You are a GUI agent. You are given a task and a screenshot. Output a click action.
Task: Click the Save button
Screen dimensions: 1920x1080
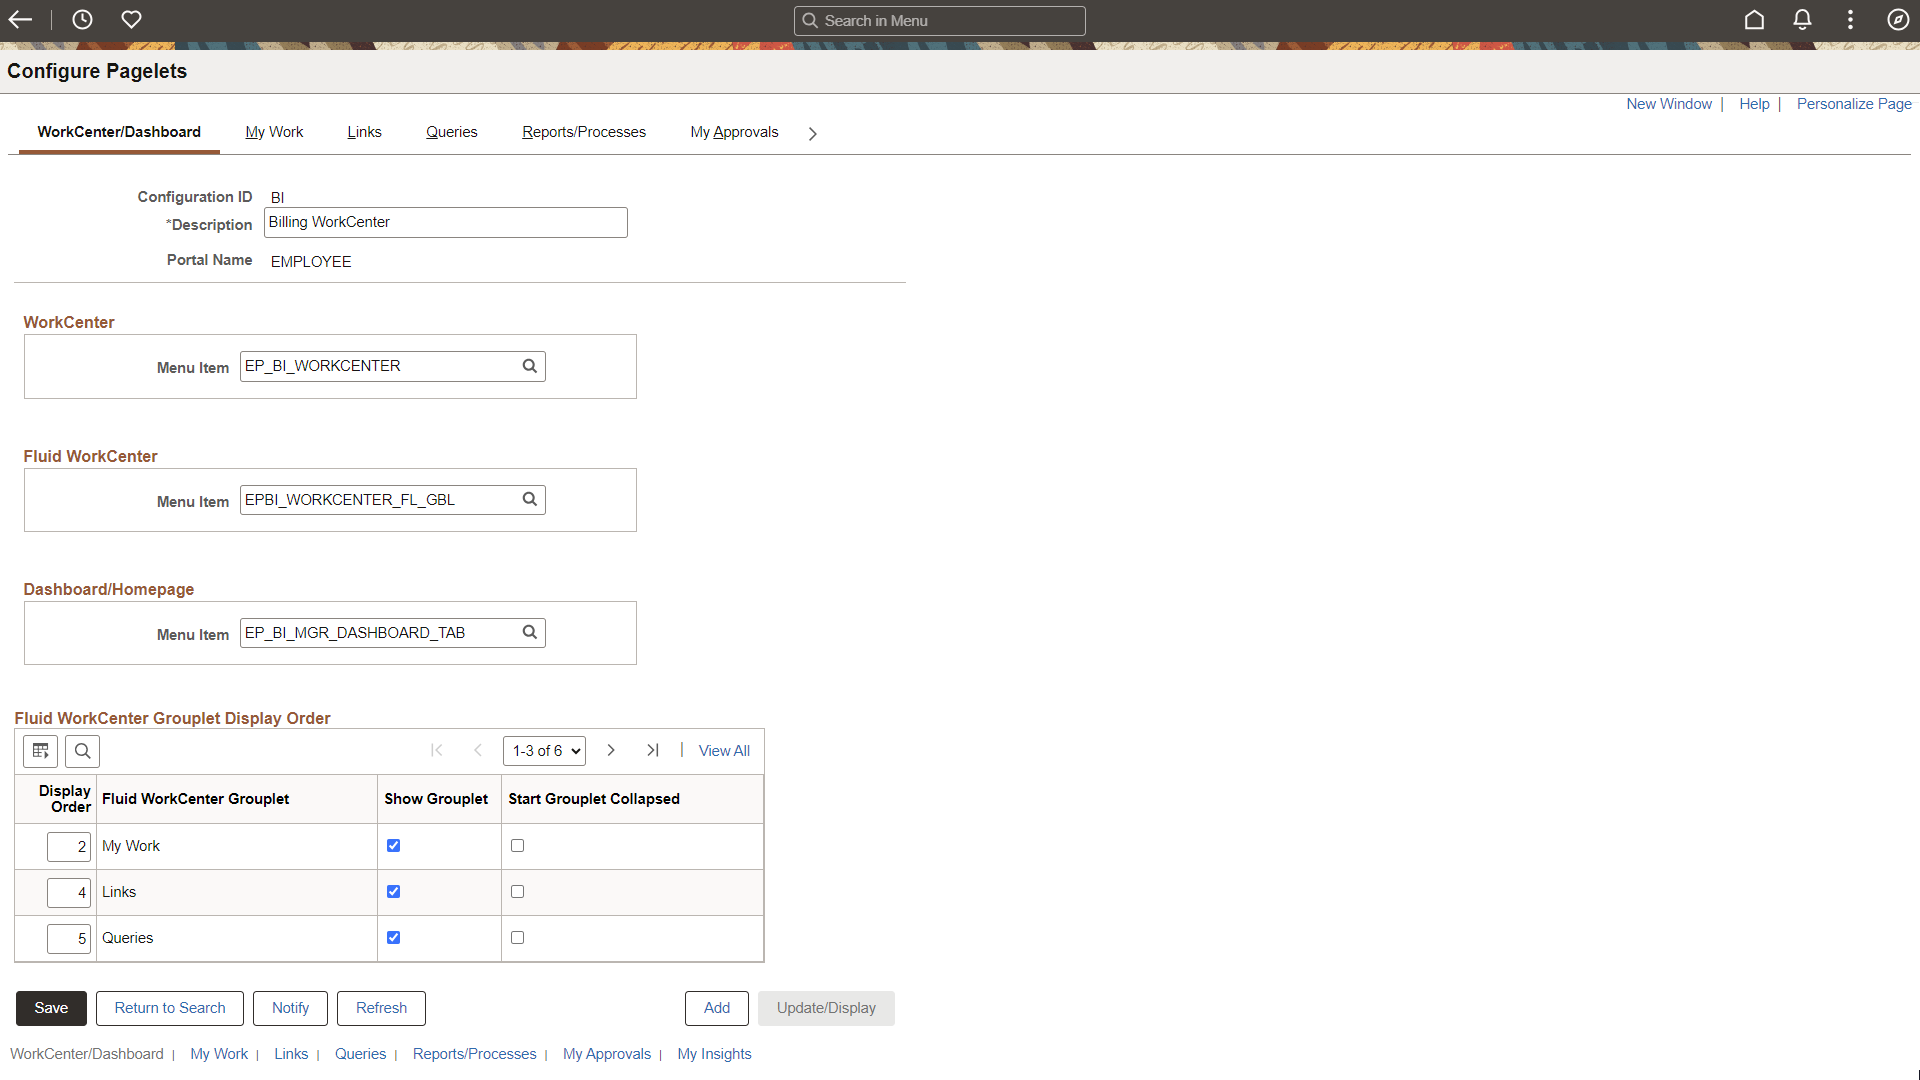tap(50, 1008)
